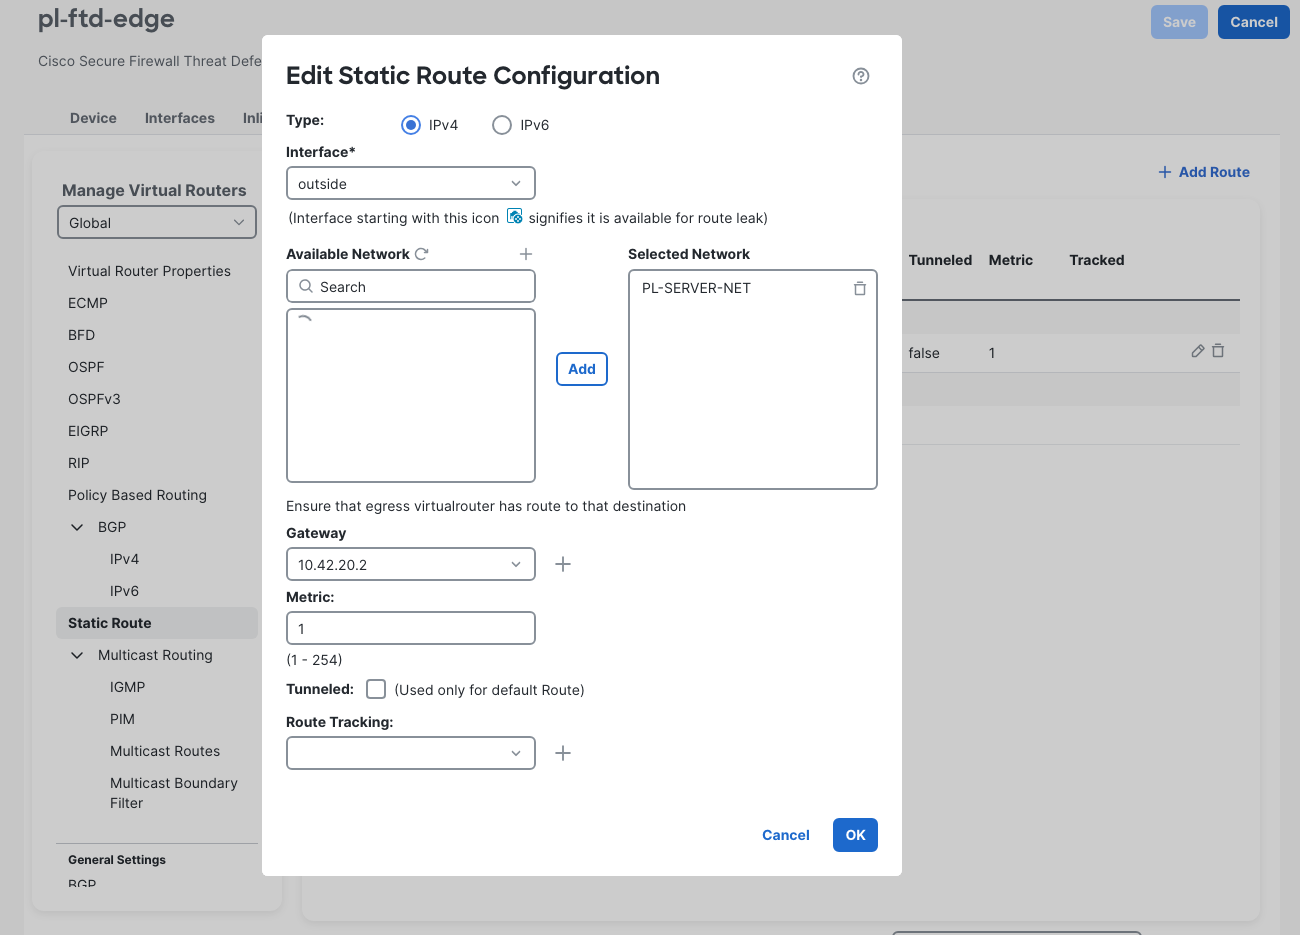Open the Gateway dropdown showing 10.42.20.2
The height and width of the screenshot is (935, 1300).
coord(411,564)
